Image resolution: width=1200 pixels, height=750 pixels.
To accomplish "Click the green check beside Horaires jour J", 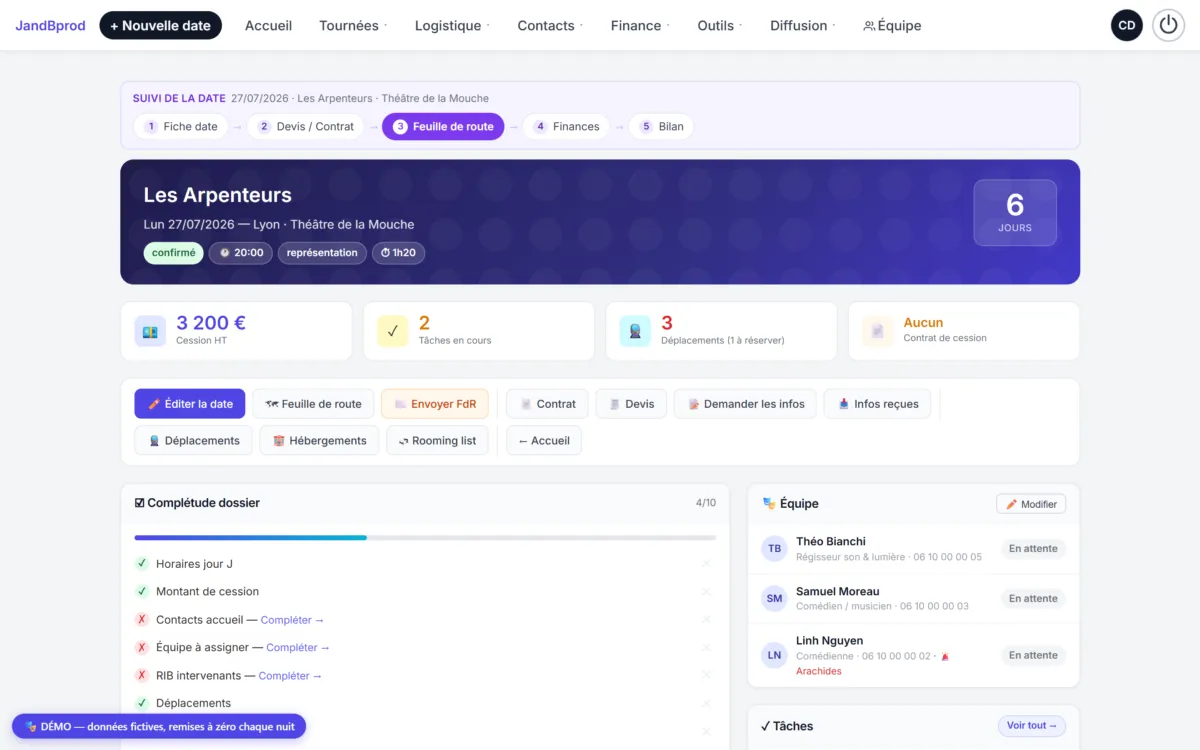I will (142, 564).
